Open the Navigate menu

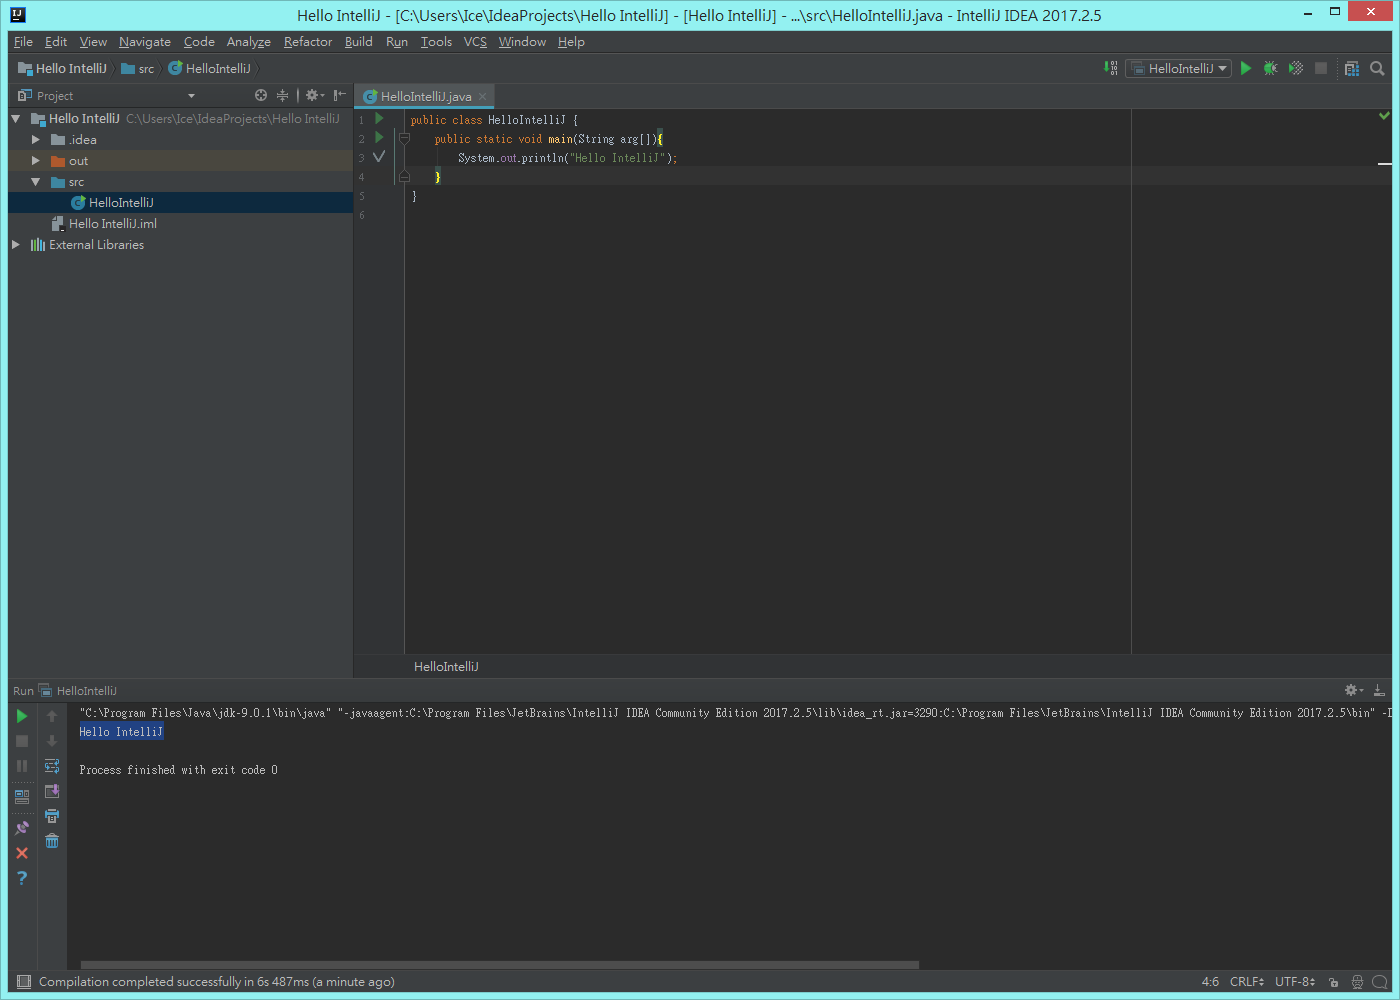pos(145,42)
